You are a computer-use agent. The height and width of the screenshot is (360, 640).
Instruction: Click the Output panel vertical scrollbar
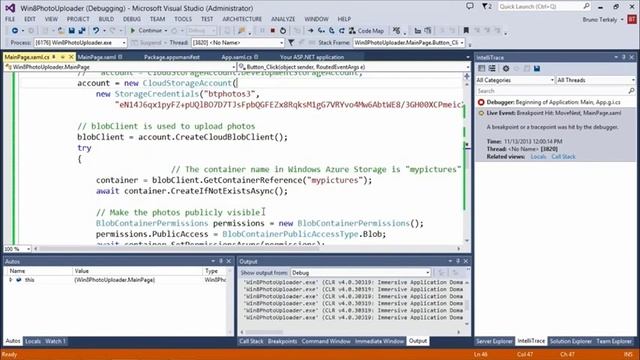[467, 302]
